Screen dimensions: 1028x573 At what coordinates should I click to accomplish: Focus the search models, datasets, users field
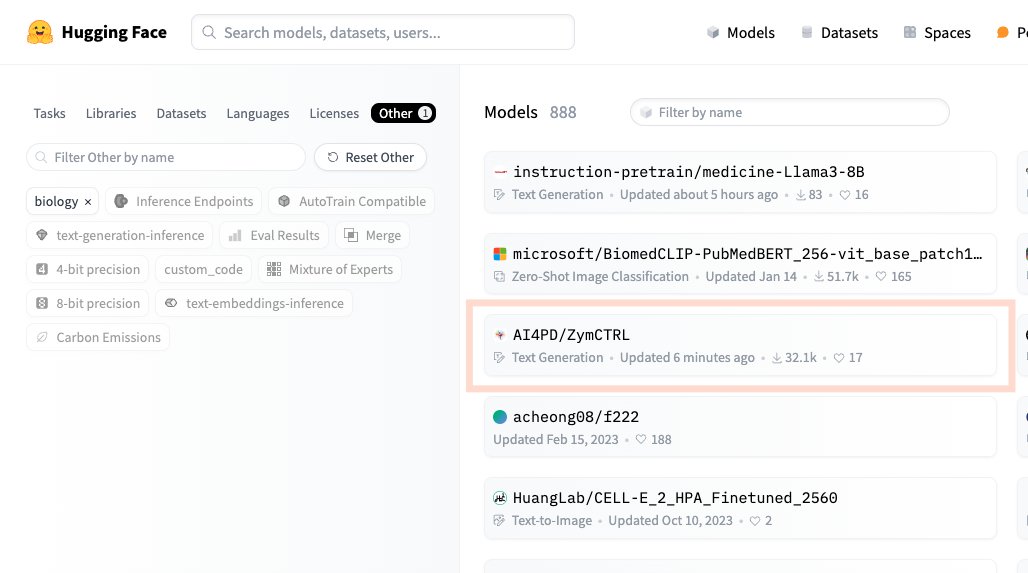383,32
